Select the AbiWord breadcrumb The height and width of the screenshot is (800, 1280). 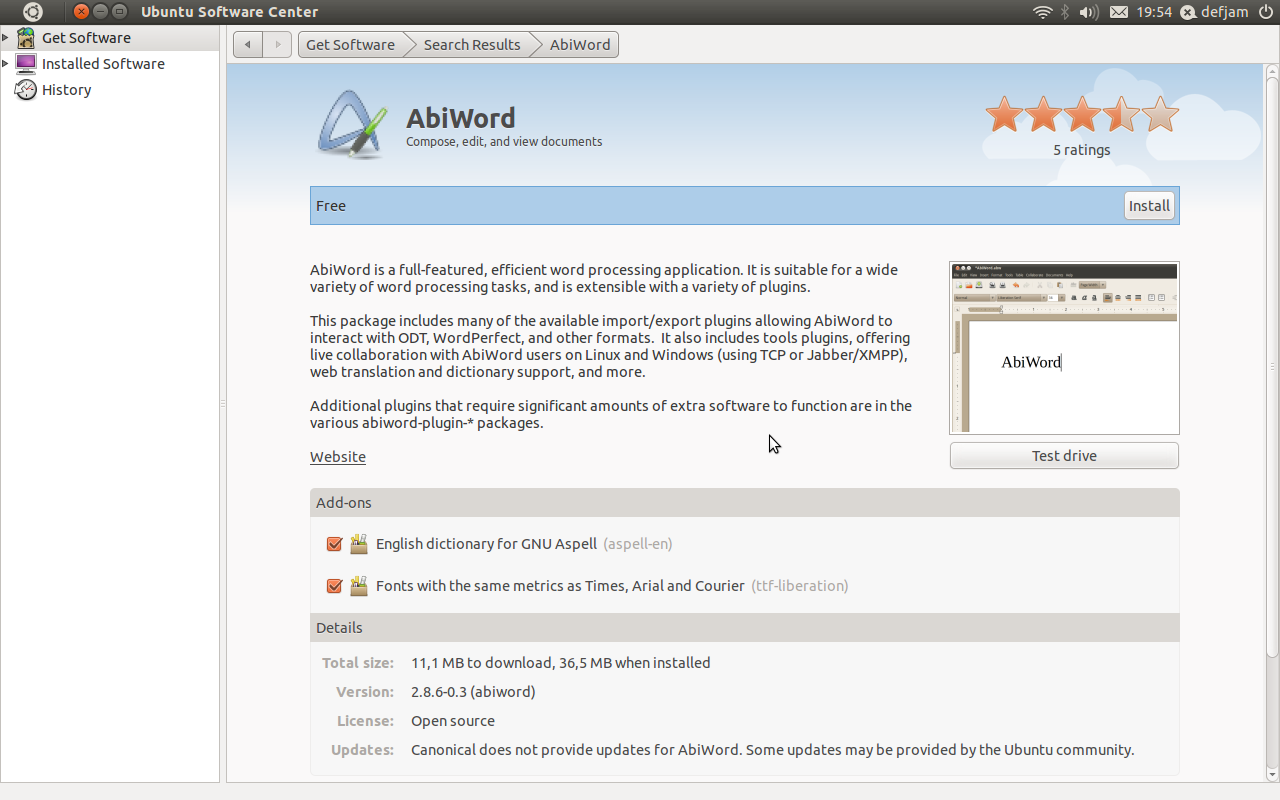click(580, 45)
